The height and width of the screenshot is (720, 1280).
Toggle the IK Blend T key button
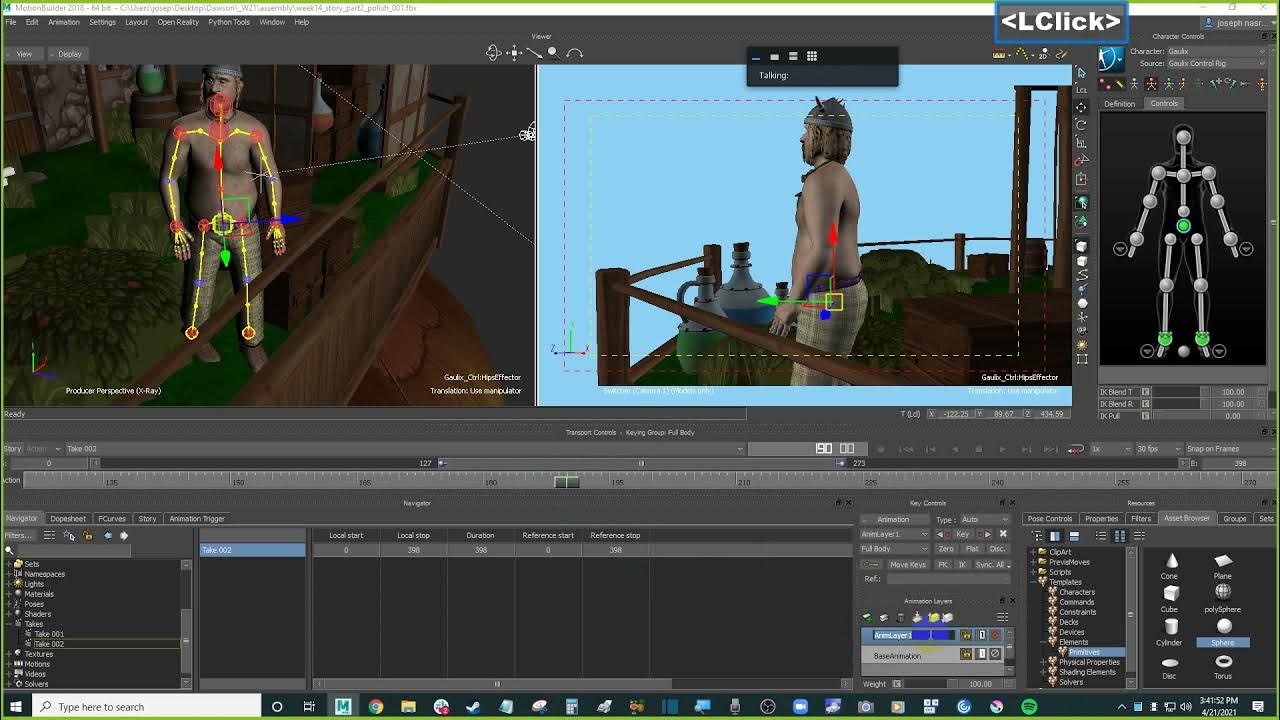tap(1146, 392)
